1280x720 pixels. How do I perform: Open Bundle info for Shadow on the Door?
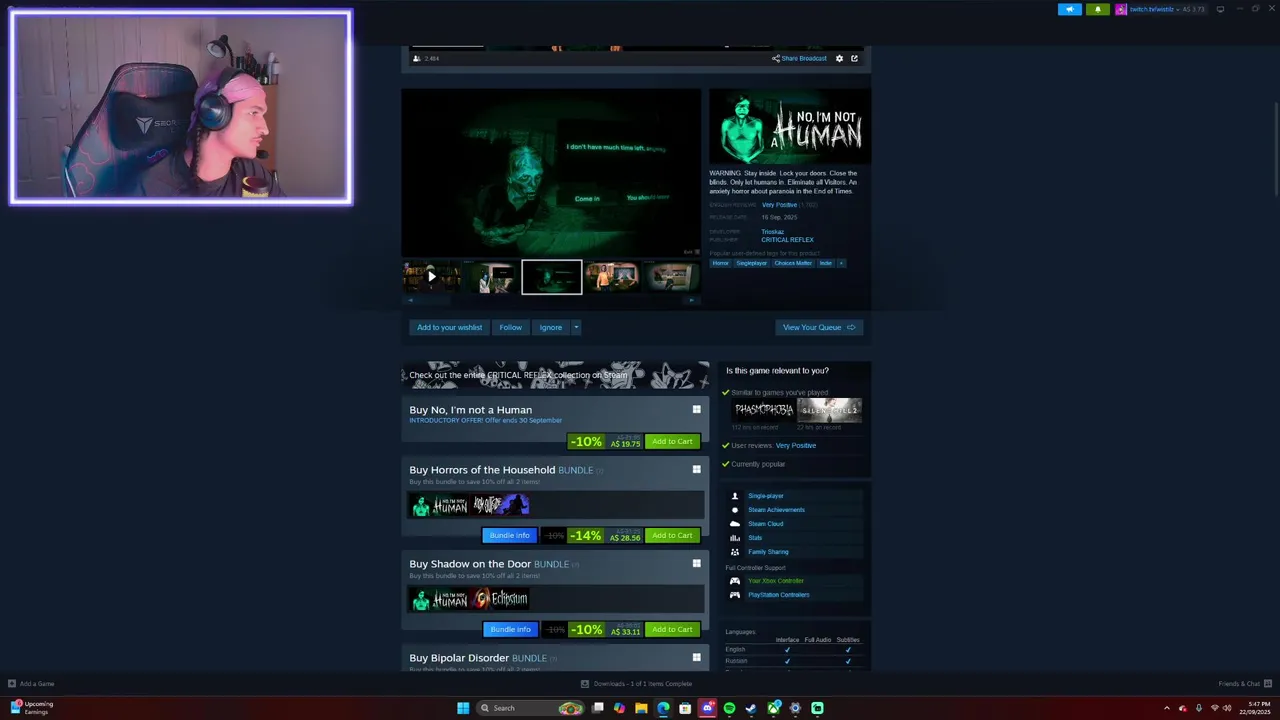[510, 629]
